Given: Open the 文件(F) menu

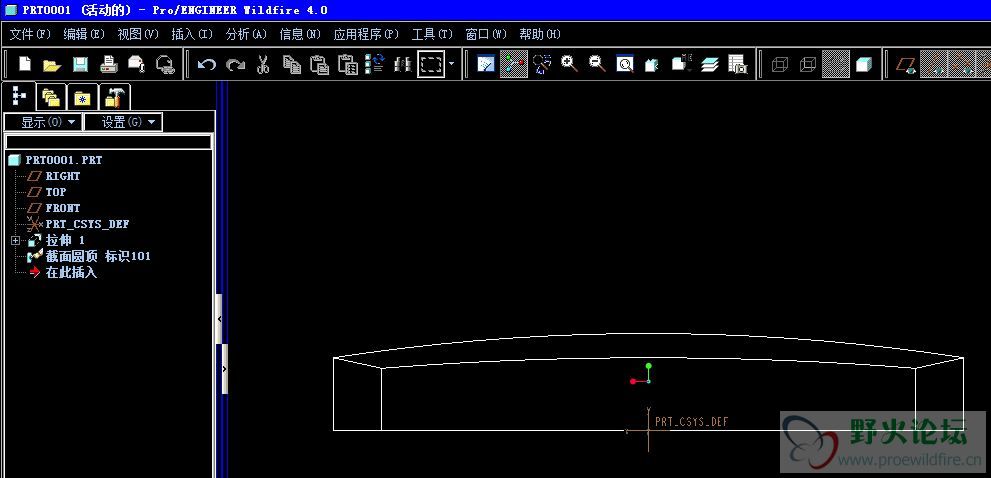Looking at the screenshot, I should click(x=30, y=34).
